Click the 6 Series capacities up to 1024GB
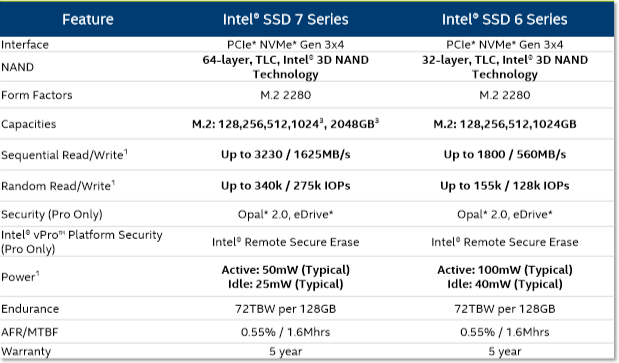Image resolution: width=619 pixels, height=363 pixels. (x=505, y=124)
